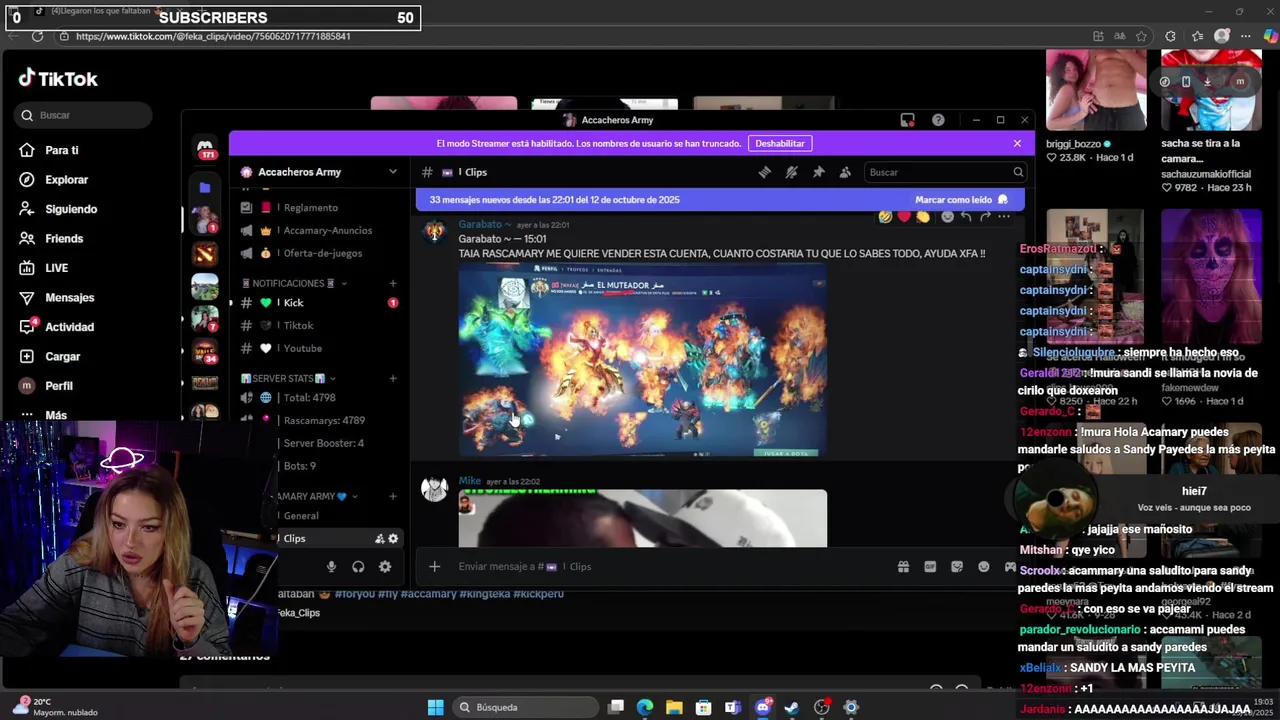Open TikTok Actividad notifications
Image resolution: width=1280 pixels, height=720 pixels.
coord(69,327)
